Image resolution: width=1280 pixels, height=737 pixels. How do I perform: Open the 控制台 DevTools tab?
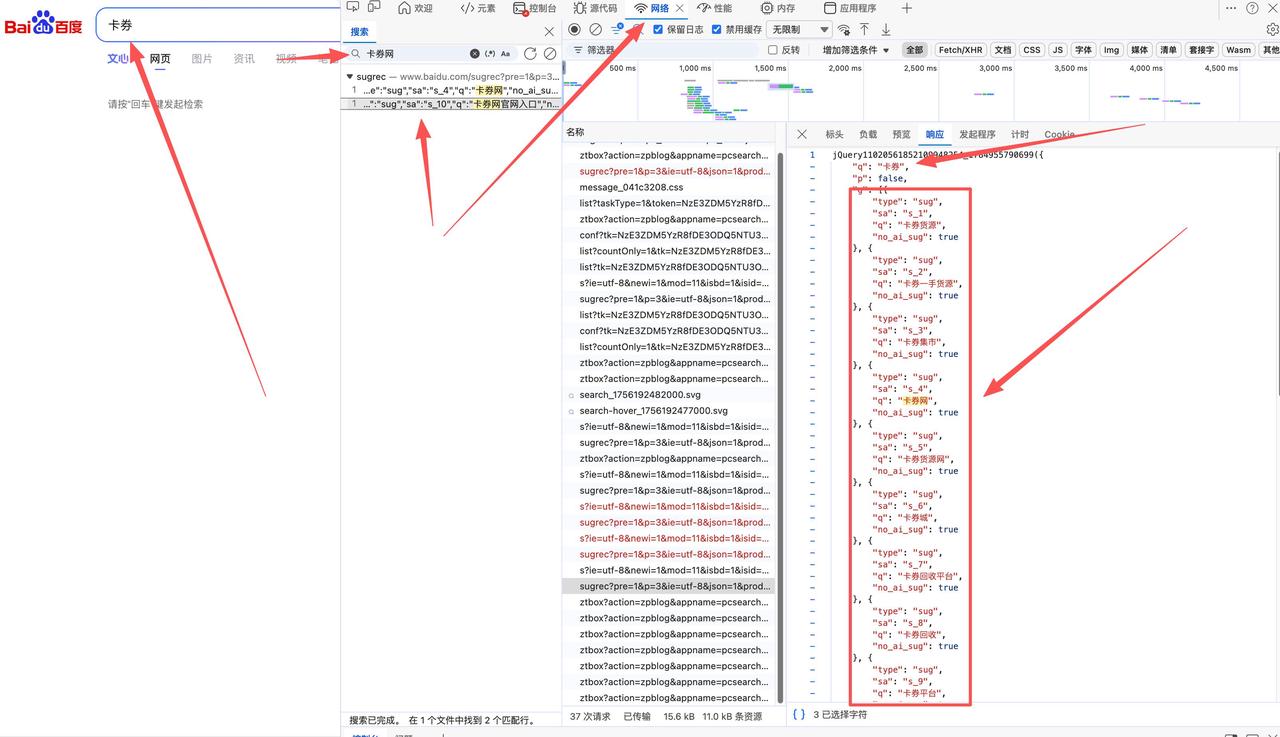point(535,8)
